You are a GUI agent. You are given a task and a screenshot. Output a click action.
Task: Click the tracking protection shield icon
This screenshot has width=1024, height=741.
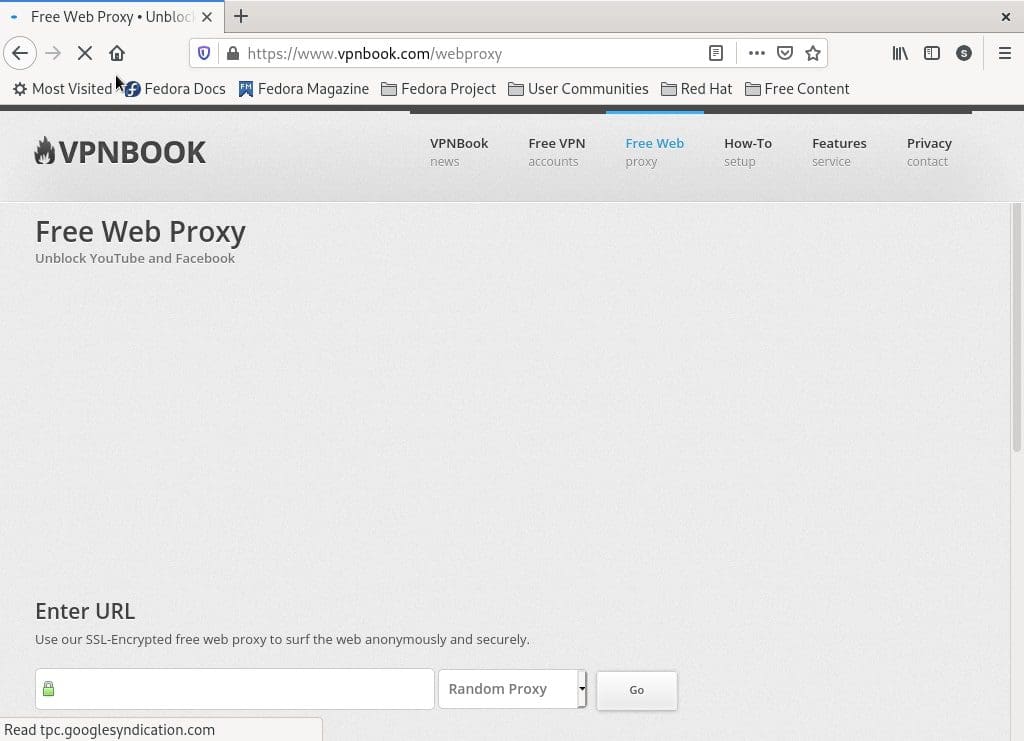(x=203, y=53)
